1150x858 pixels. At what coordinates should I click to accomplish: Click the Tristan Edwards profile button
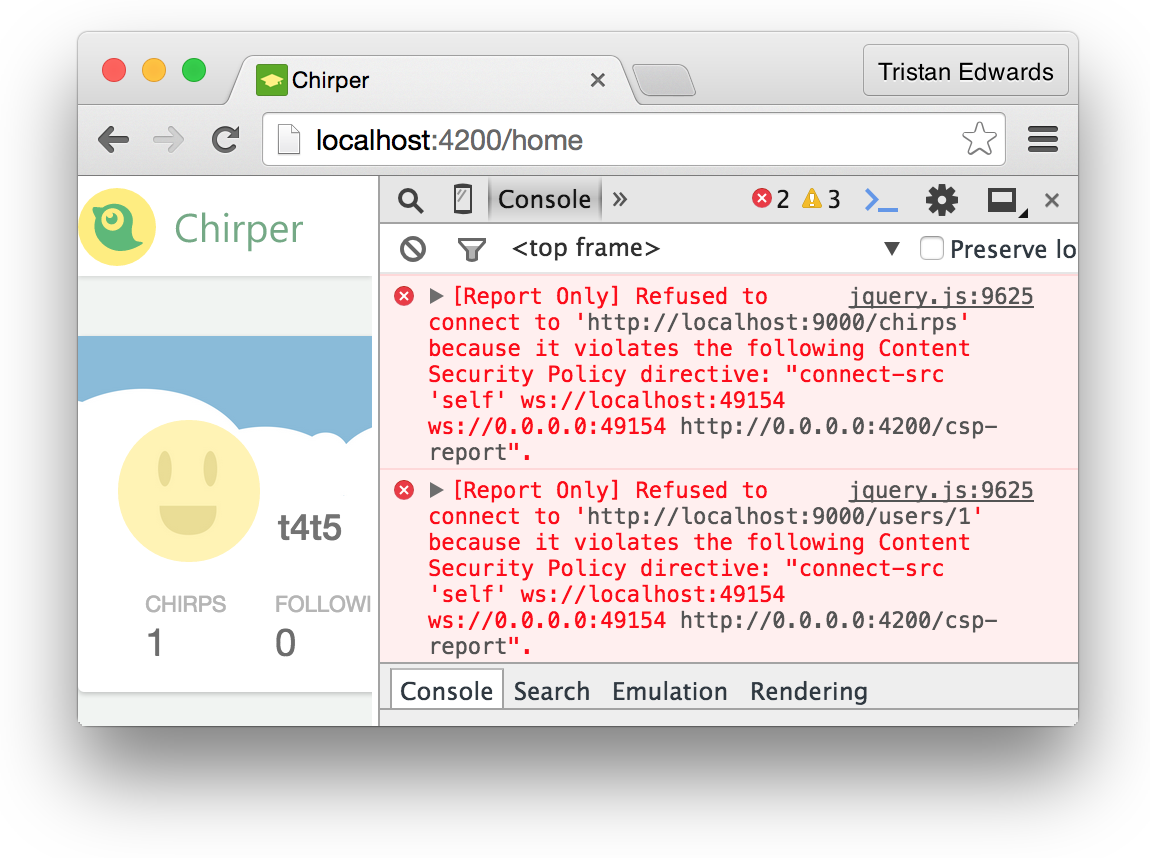965,72
